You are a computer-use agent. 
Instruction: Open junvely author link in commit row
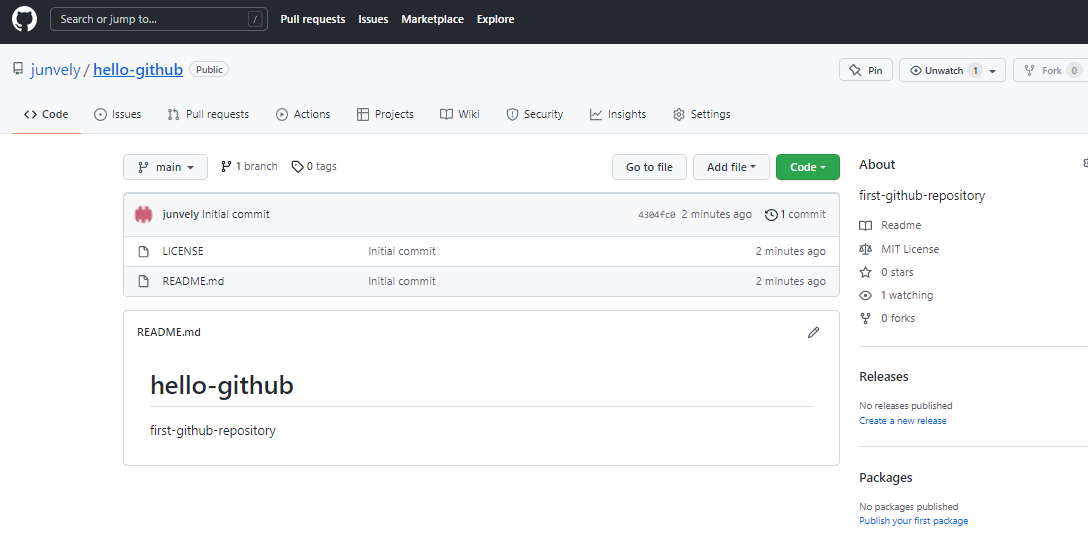click(x=180, y=214)
